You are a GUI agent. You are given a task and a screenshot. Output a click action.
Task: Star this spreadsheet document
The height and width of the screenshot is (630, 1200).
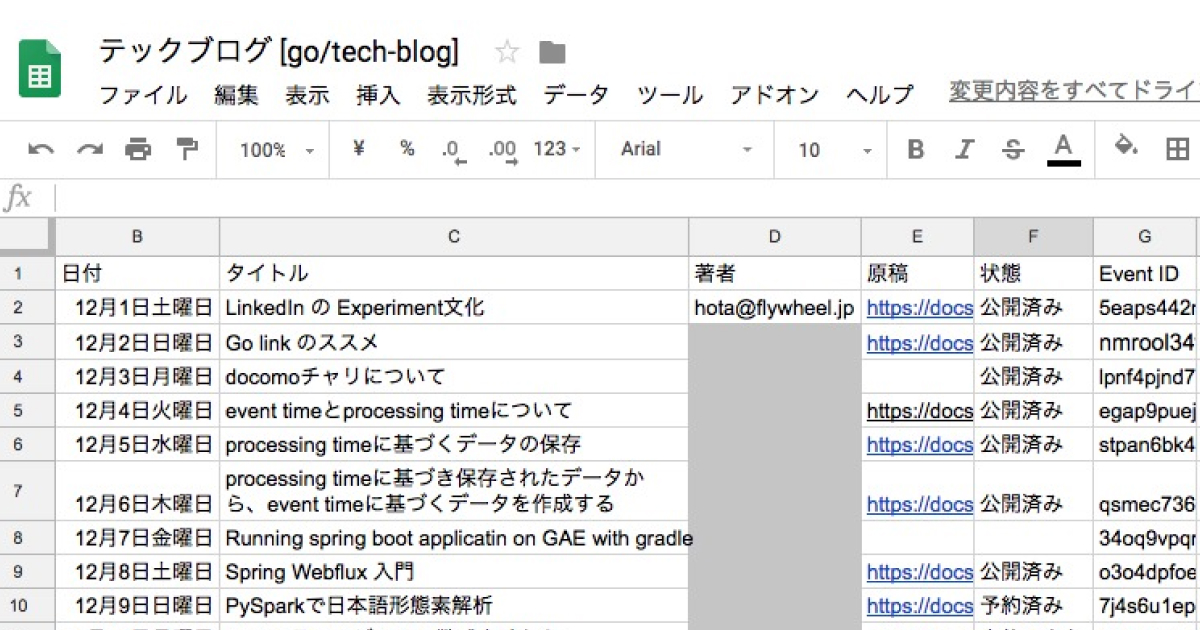[507, 52]
